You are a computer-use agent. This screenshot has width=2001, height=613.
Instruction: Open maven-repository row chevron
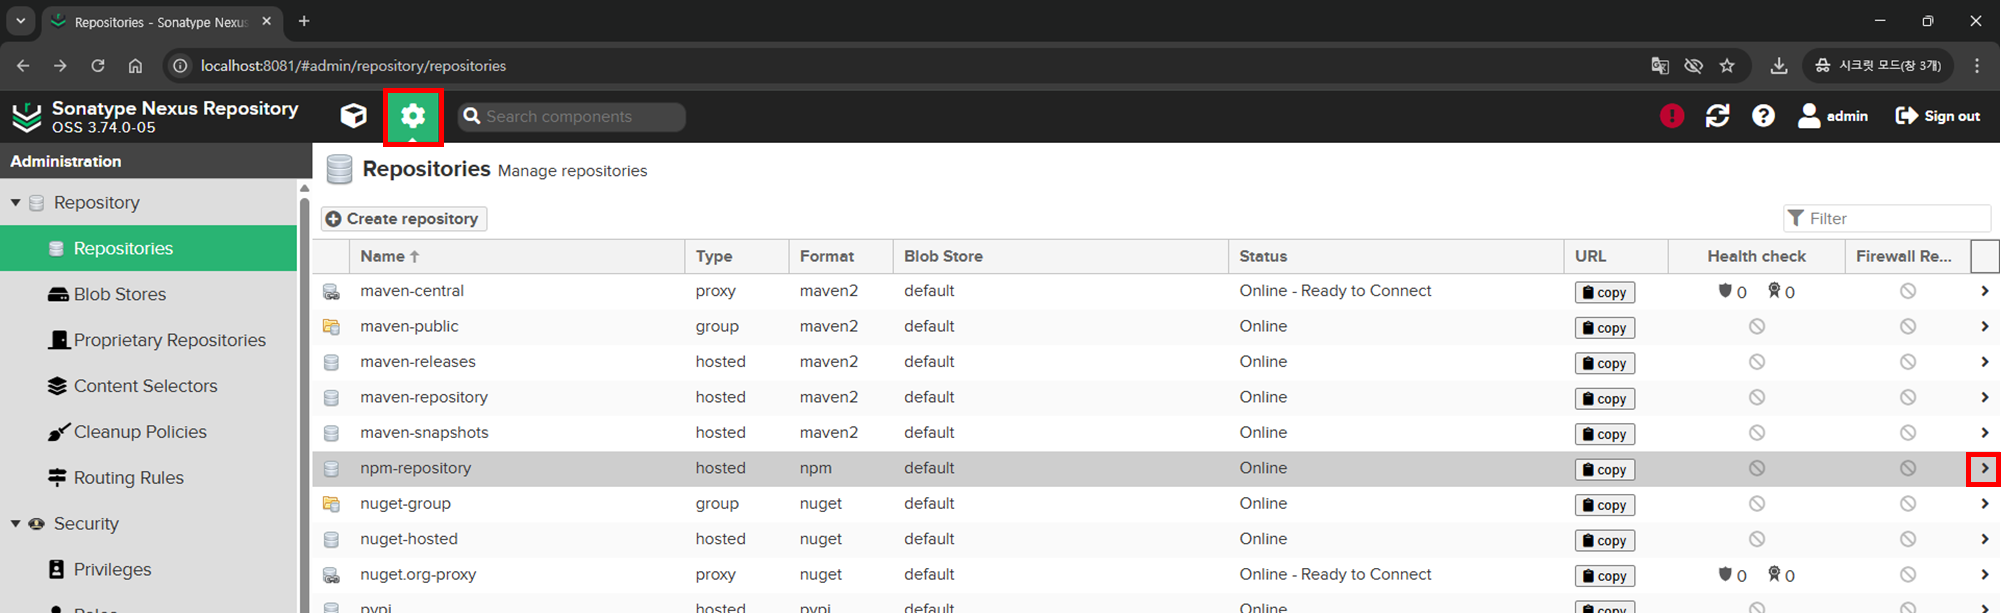(1984, 397)
